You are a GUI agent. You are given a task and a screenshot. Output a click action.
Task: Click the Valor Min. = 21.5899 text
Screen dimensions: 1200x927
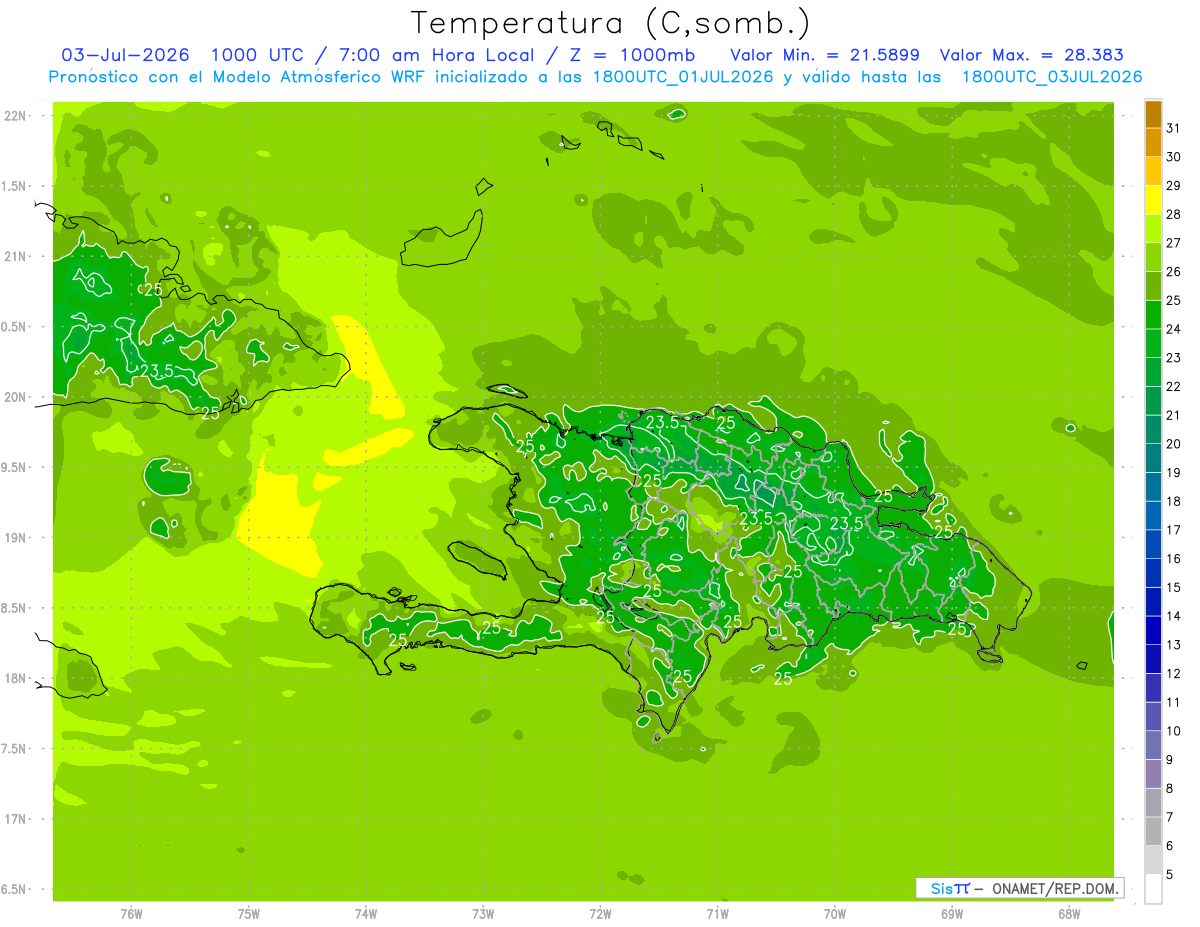[825, 55]
